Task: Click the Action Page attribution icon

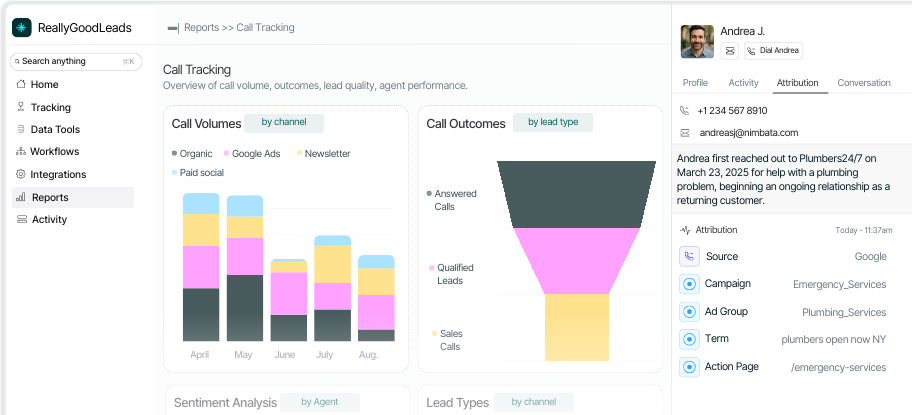Action: click(688, 367)
